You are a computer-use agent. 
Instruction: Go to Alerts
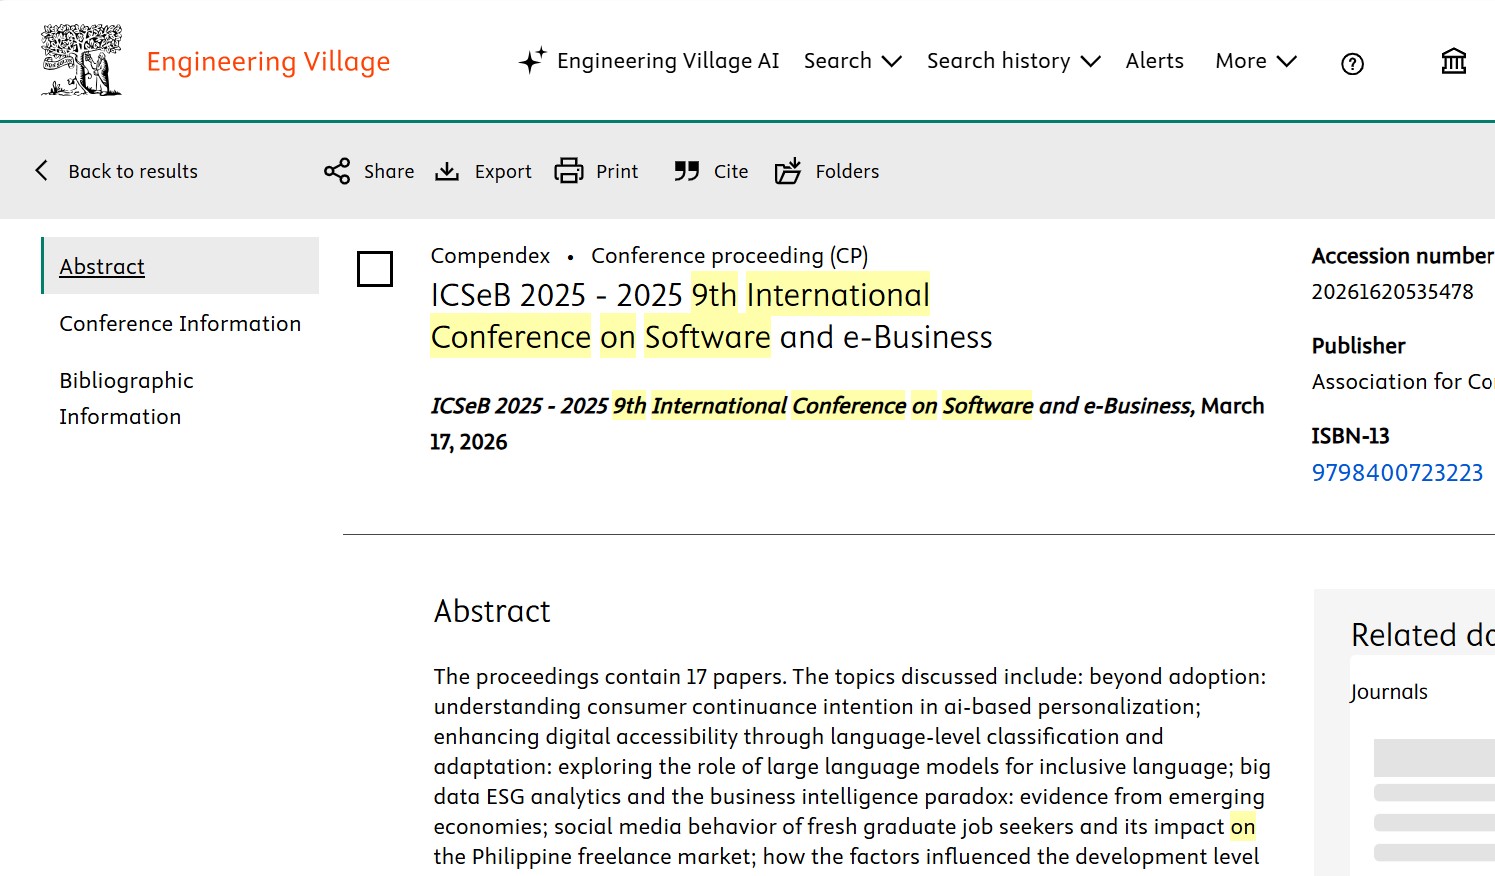click(1155, 61)
